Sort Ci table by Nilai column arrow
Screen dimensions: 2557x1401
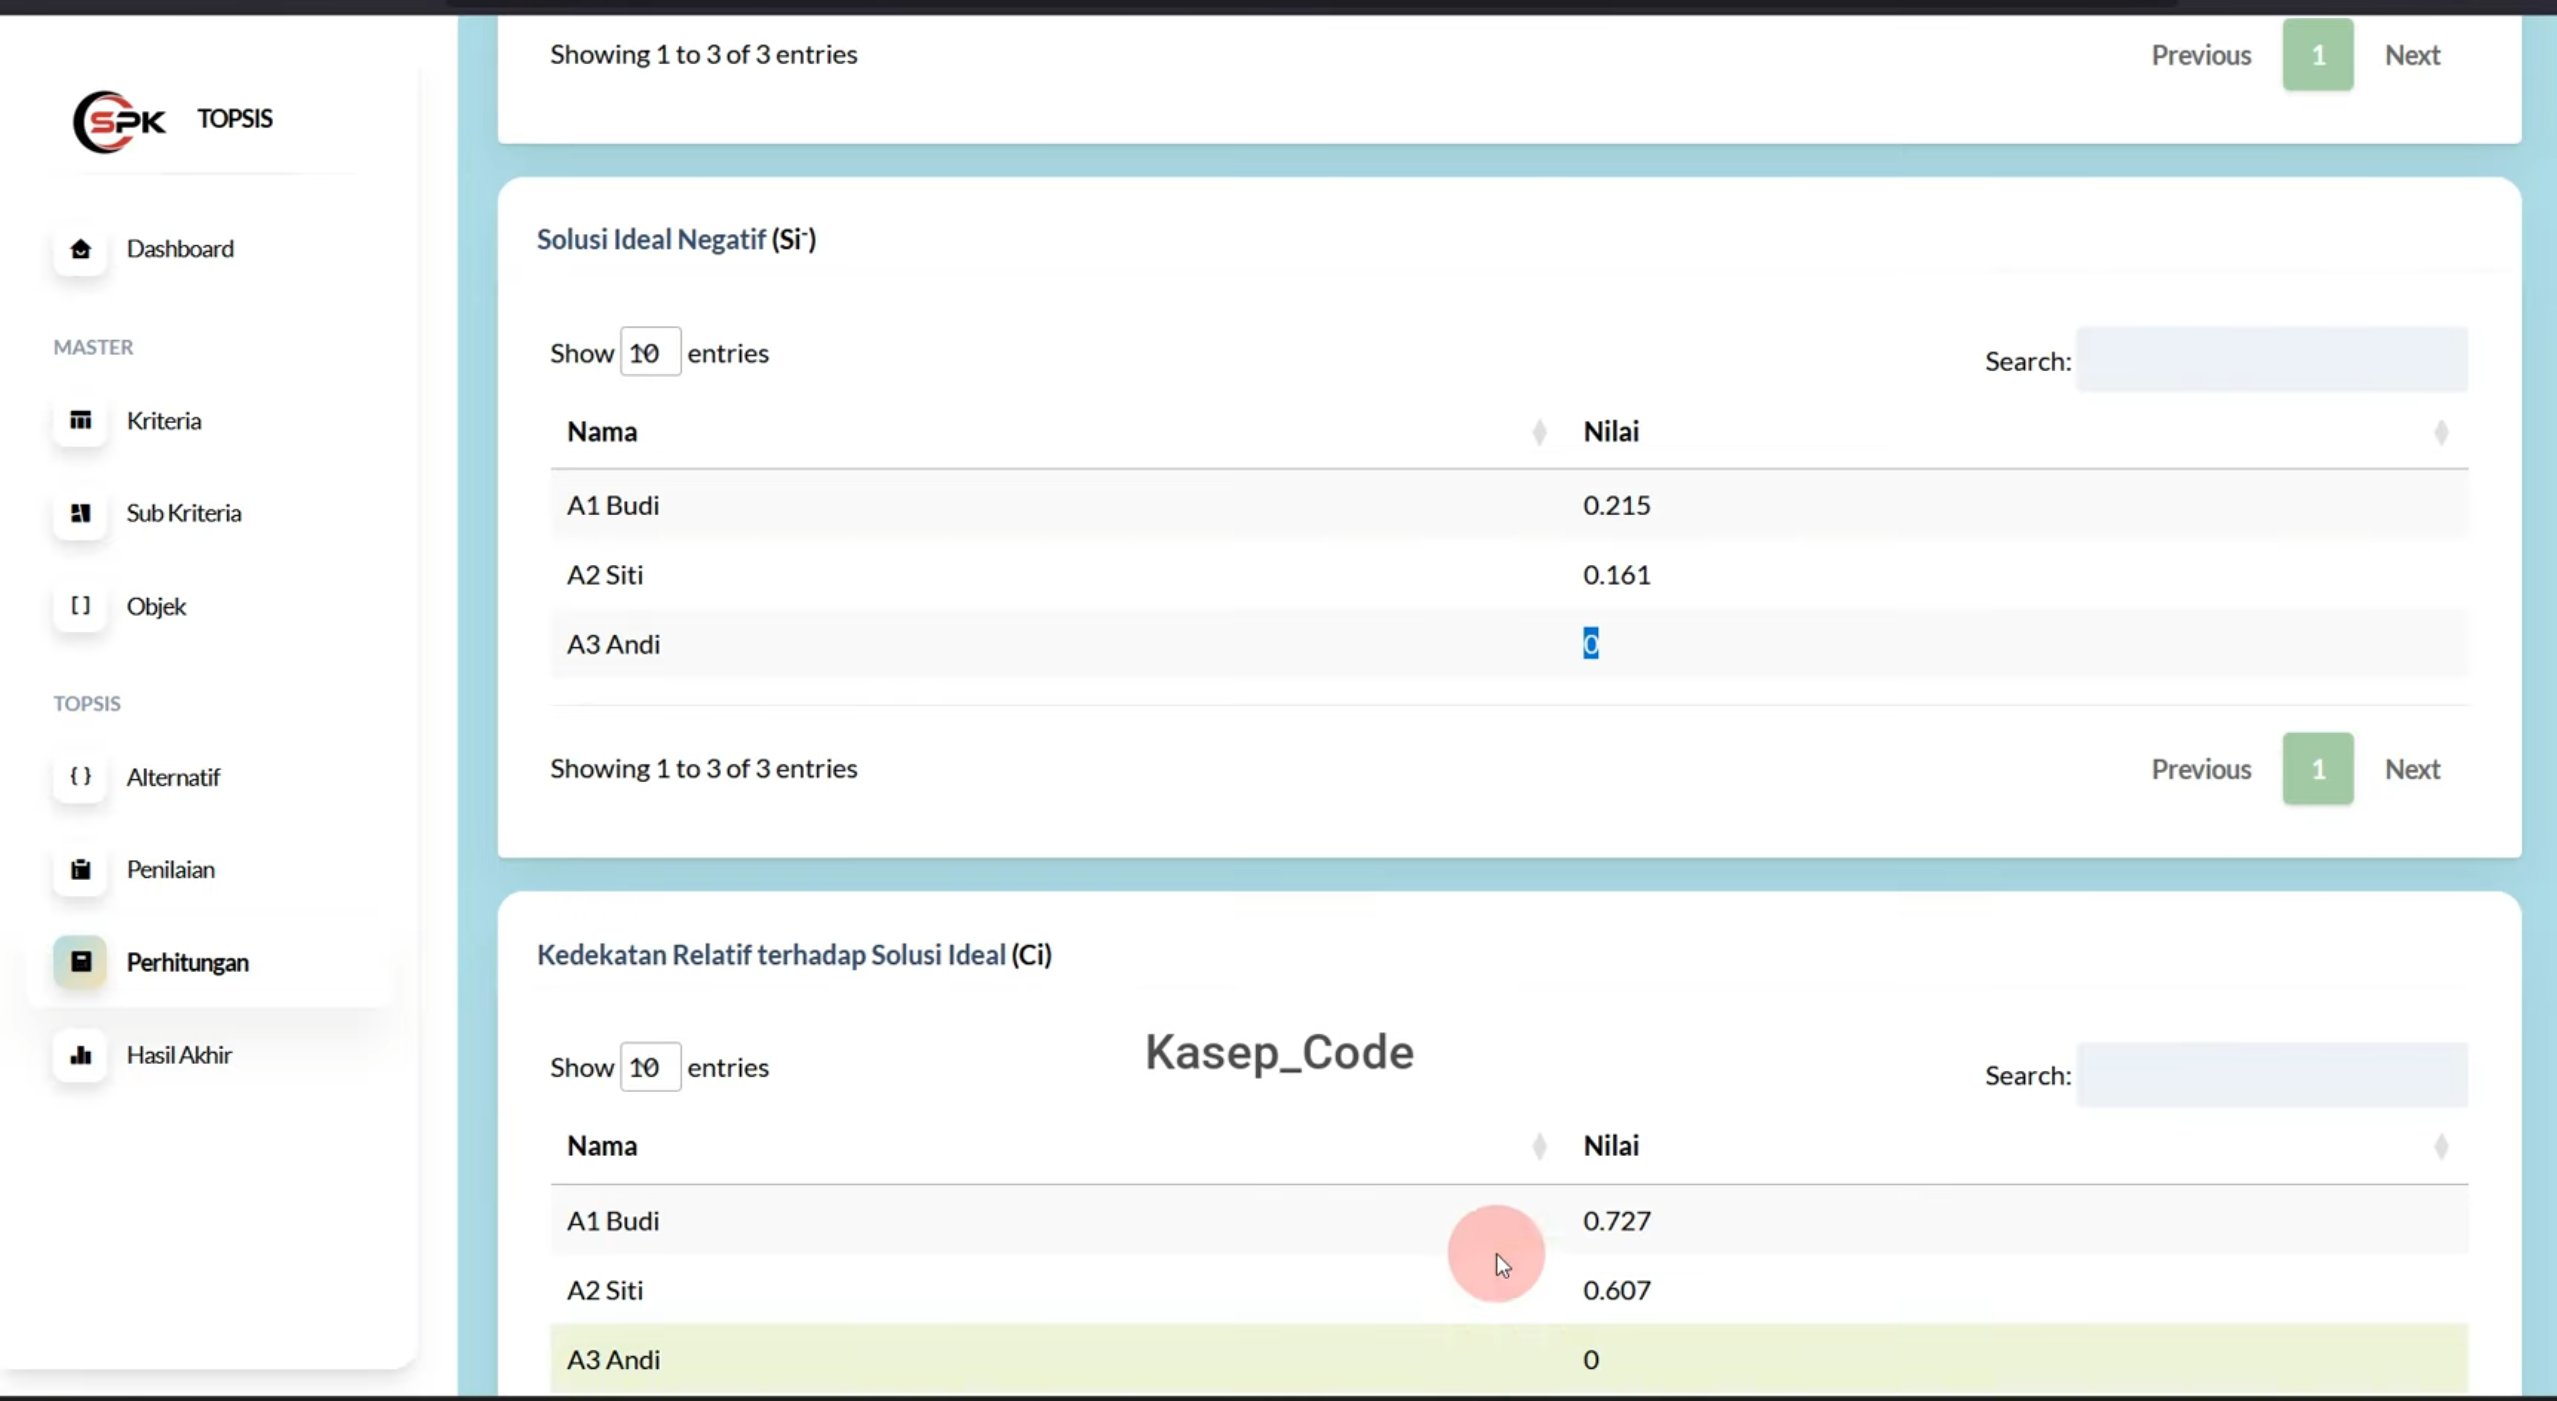click(2441, 1146)
